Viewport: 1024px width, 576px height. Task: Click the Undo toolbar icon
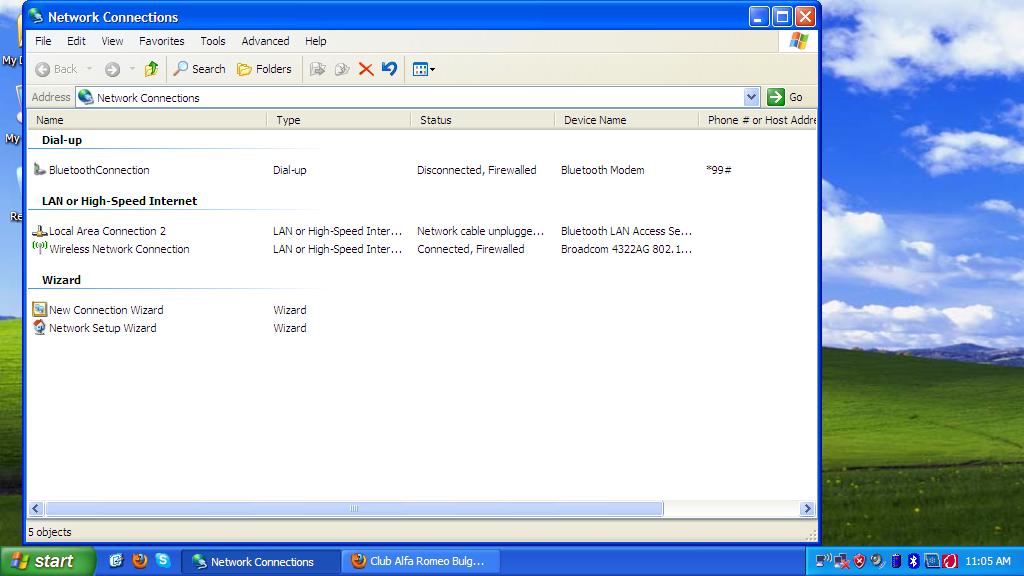point(390,69)
